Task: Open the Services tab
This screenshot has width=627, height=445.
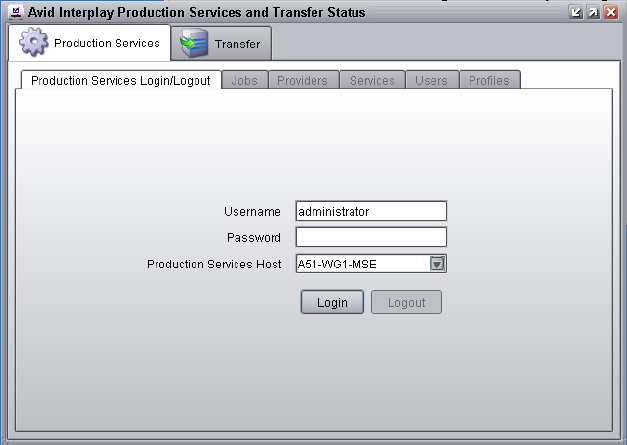Action: point(372,80)
